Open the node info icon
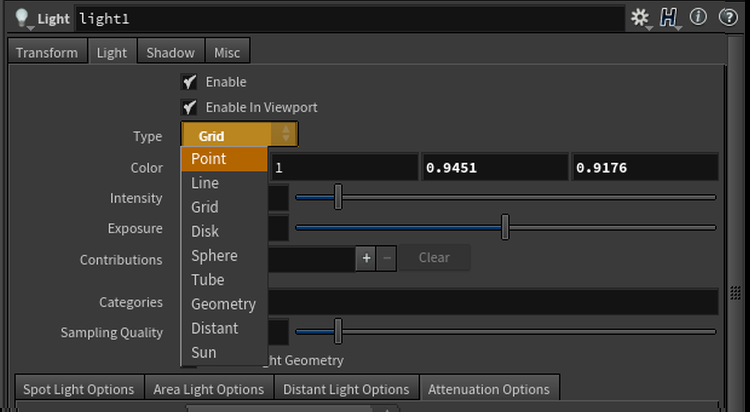This screenshot has width=750, height=412. (x=698, y=18)
